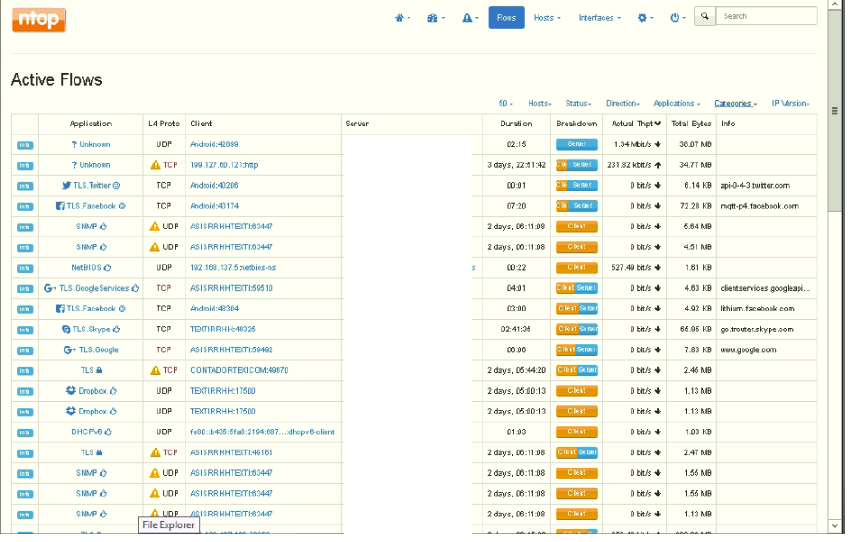Open the IP Version filter dropdown

coord(791,103)
